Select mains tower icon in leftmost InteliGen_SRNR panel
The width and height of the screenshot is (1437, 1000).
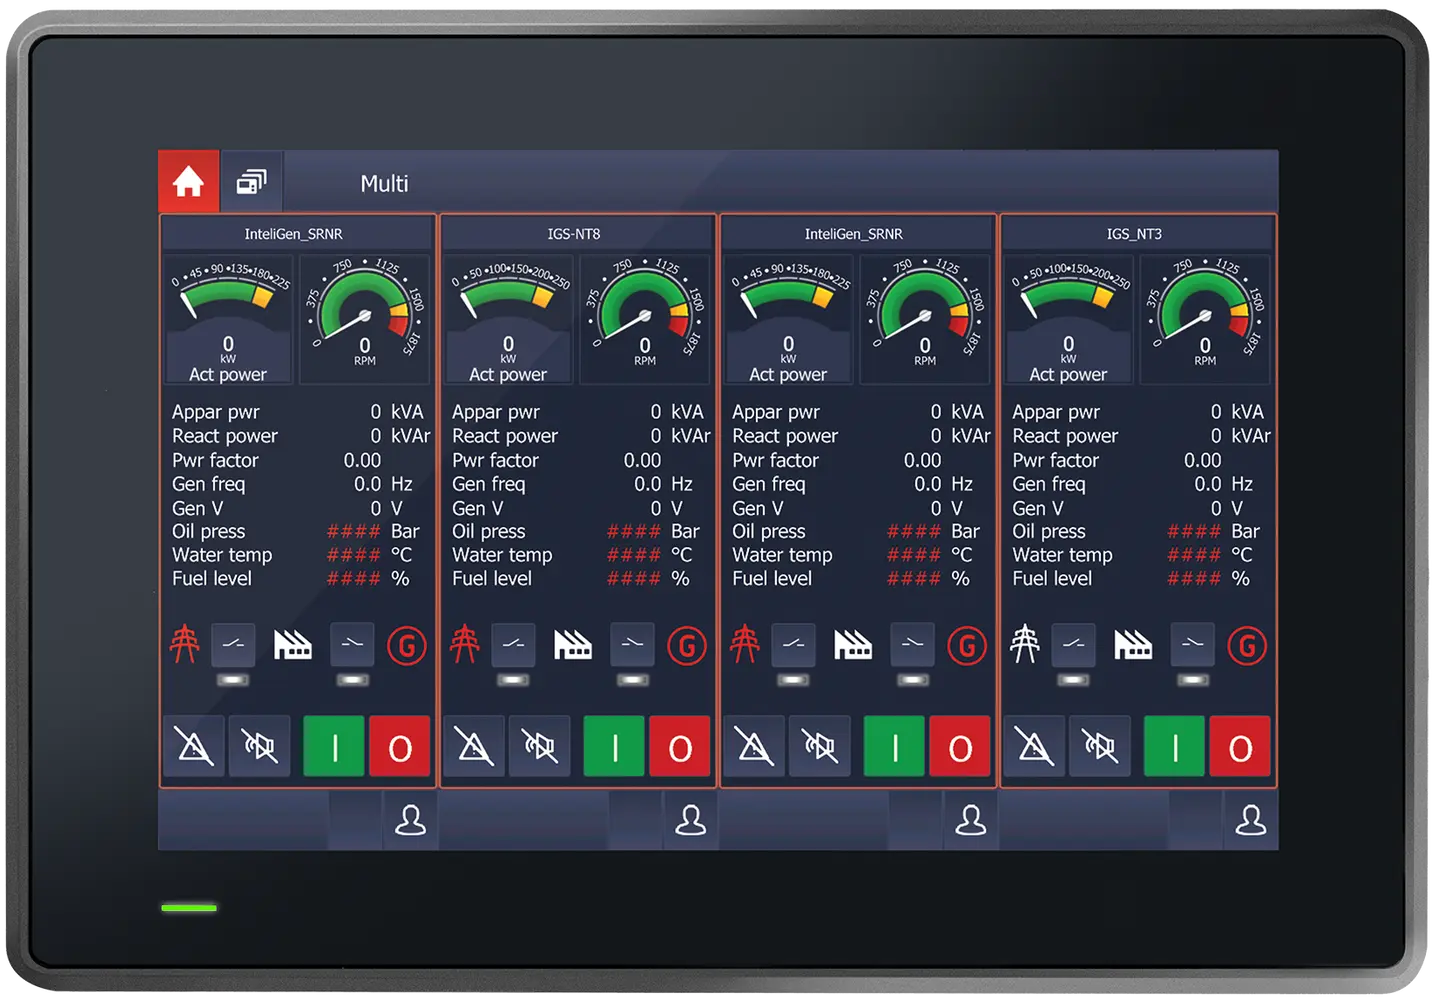tap(184, 644)
